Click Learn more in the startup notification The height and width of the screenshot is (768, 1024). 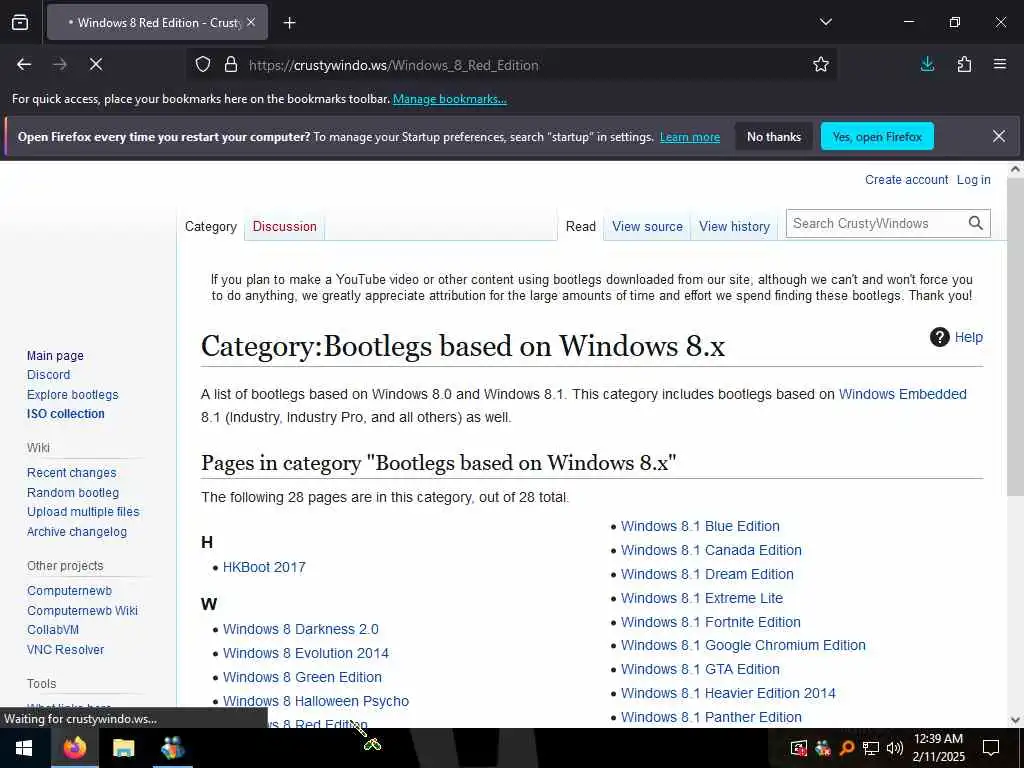(x=690, y=137)
